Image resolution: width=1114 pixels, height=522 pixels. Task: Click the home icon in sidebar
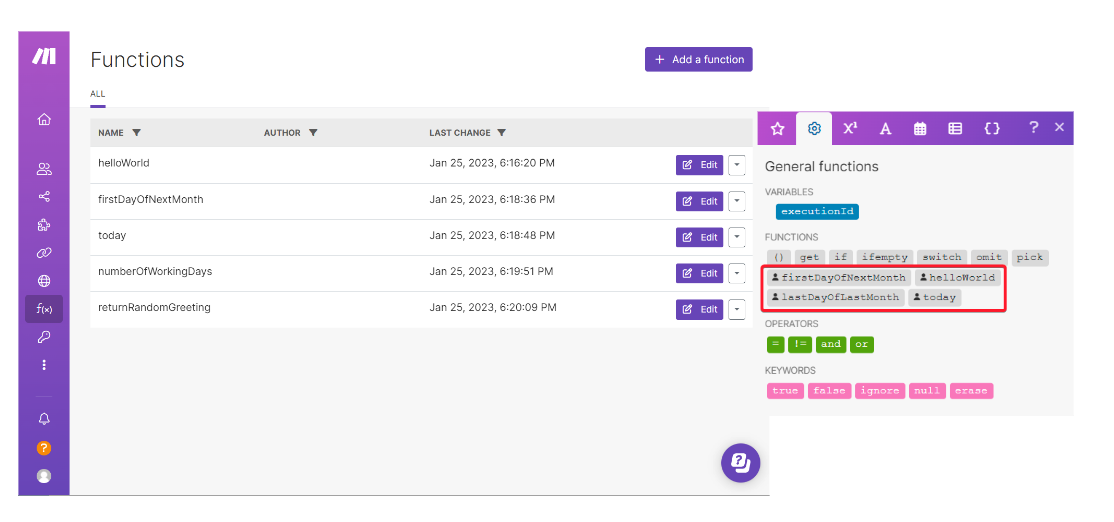click(44, 120)
